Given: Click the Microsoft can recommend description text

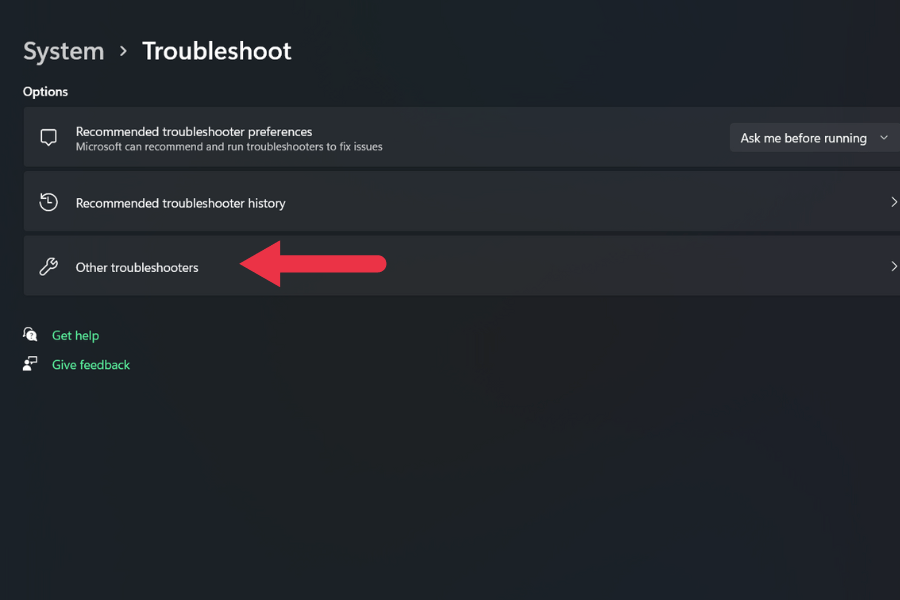Looking at the screenshot, I should tap(229, 147).
